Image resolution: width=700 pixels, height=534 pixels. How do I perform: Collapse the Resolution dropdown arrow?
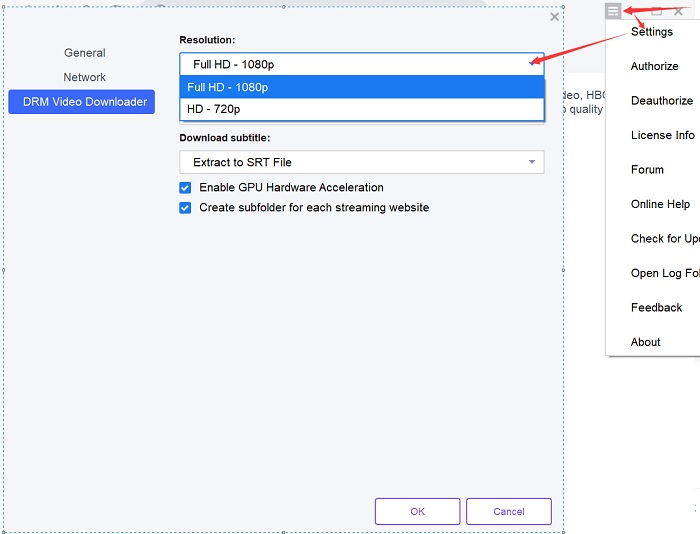click(532, 64)
